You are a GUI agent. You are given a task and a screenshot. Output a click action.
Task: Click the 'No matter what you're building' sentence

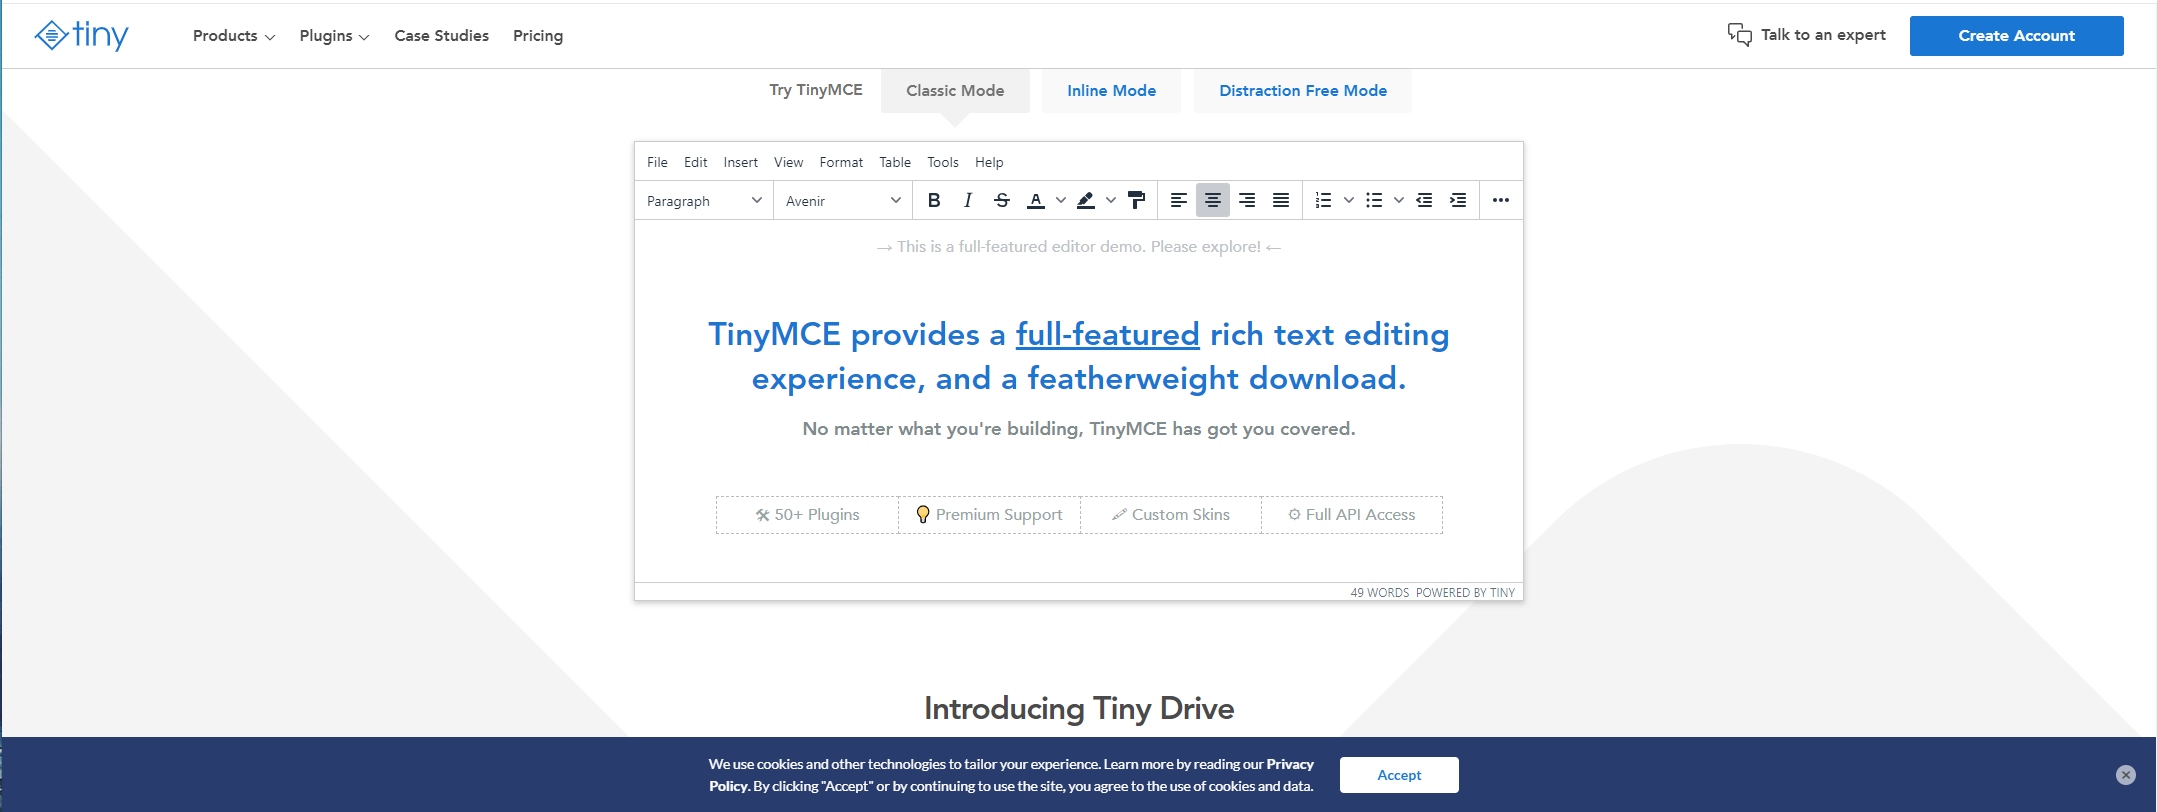1079,429
